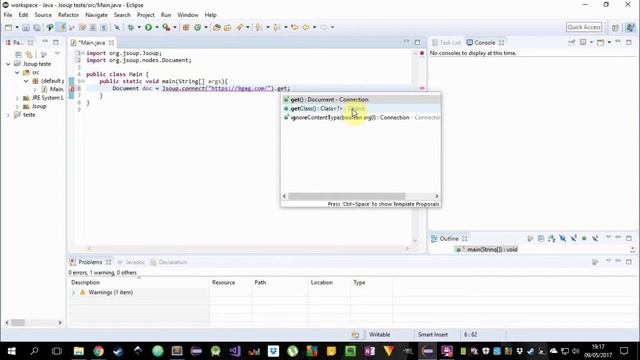Click the Package Explorer horizontal scrollbar
This screenshot has width=640, height=360.
point(18,322)
